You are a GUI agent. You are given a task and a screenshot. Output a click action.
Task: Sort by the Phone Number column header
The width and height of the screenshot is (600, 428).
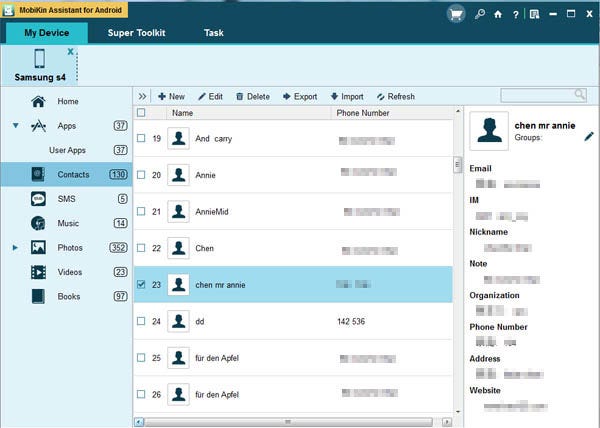[x=392, y=113]
